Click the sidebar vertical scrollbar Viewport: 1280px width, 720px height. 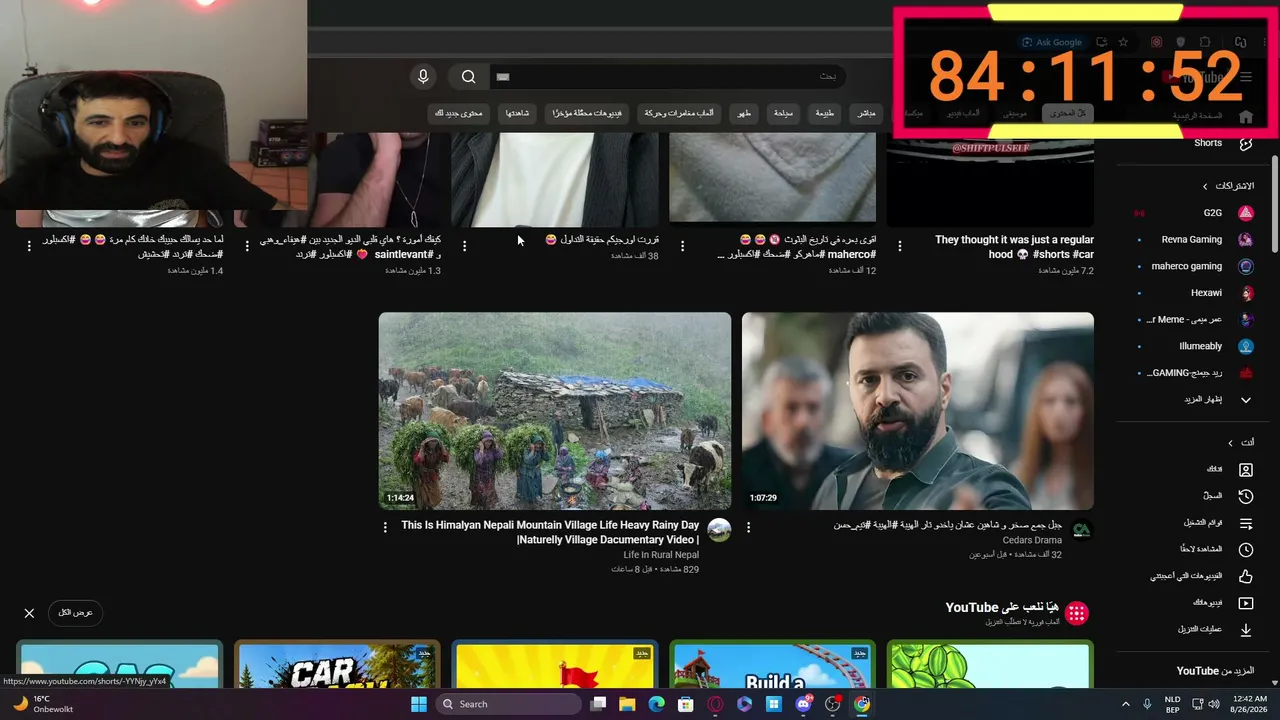tap(1275, 205)
